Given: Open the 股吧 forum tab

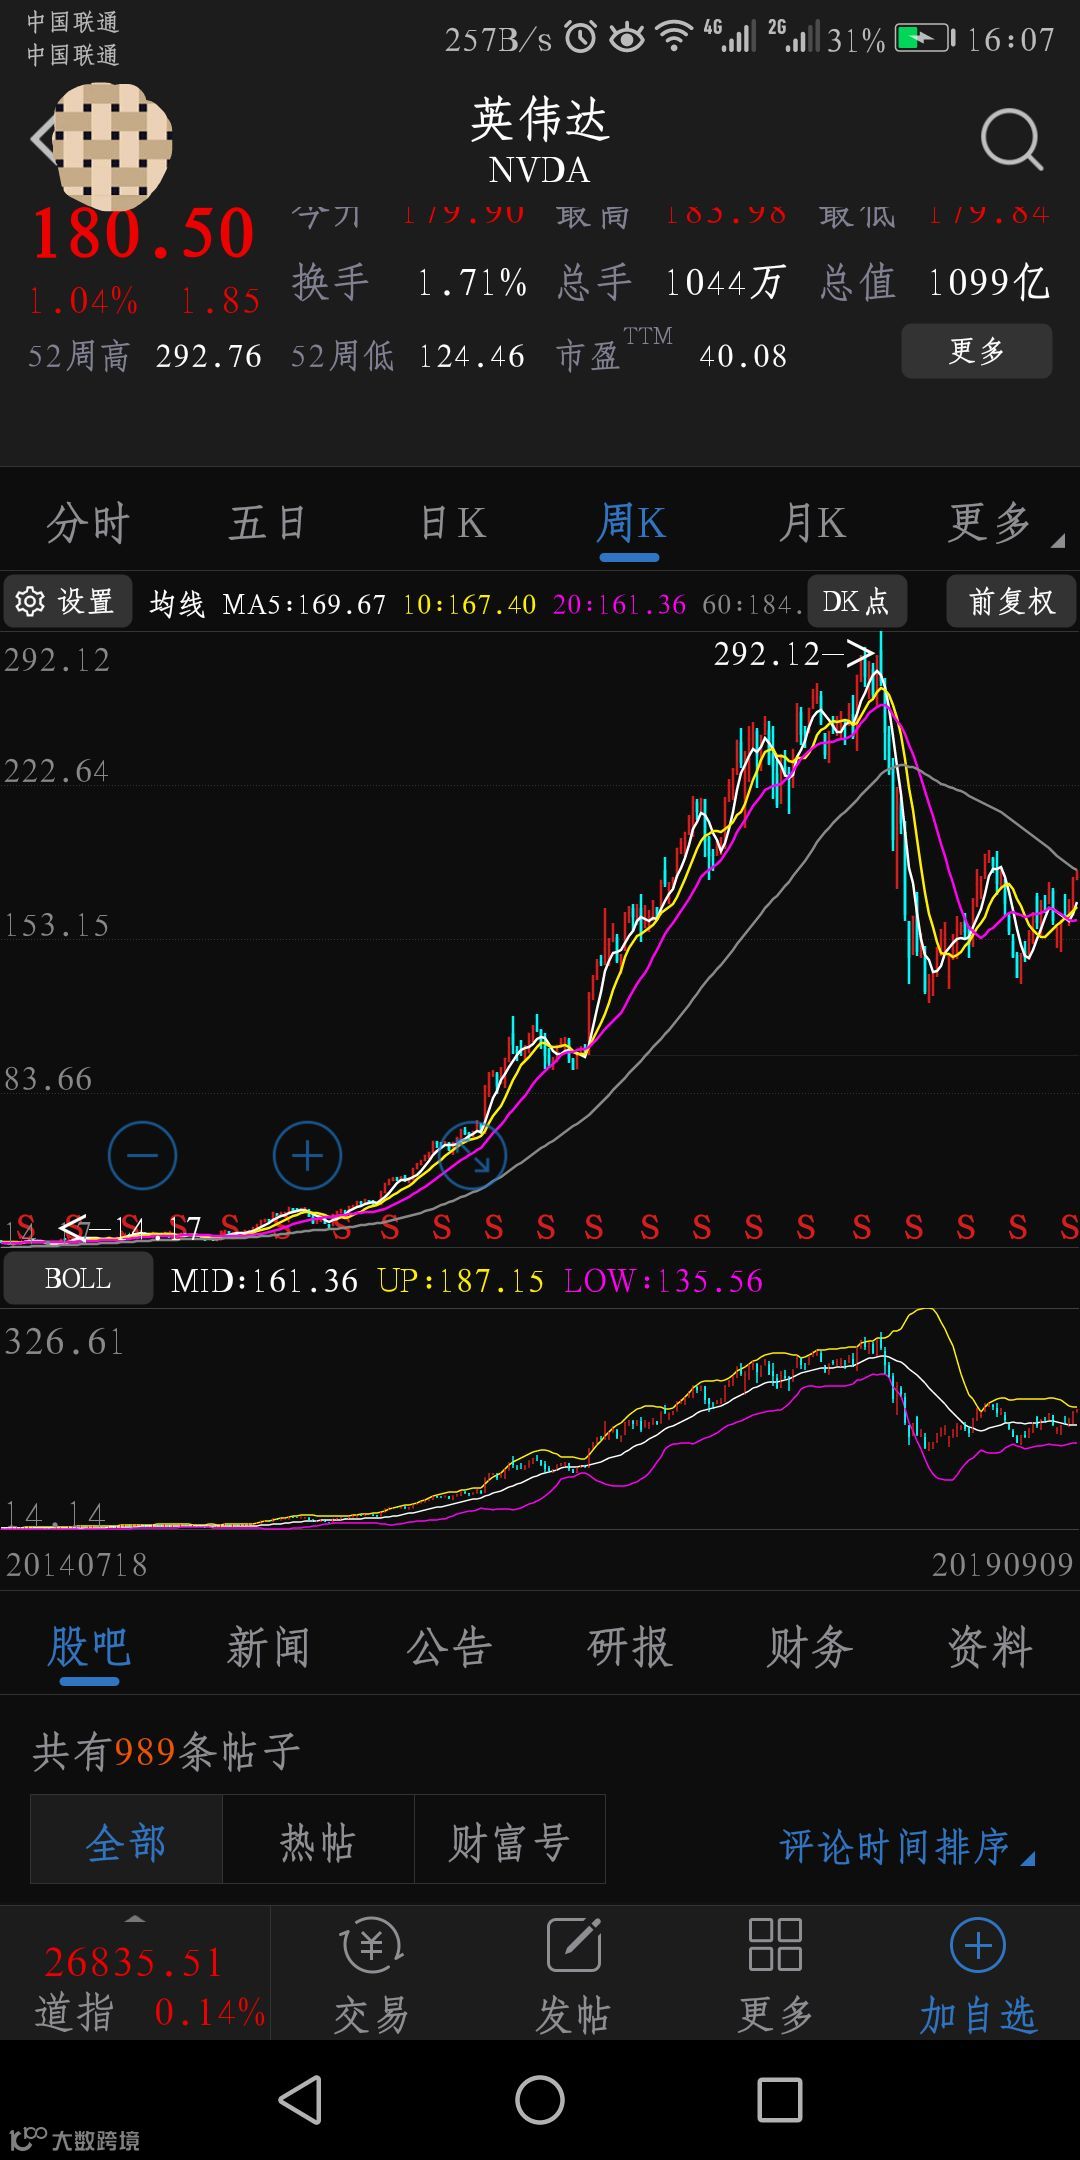Looking at the screenshot, I should click(89, 1647).
